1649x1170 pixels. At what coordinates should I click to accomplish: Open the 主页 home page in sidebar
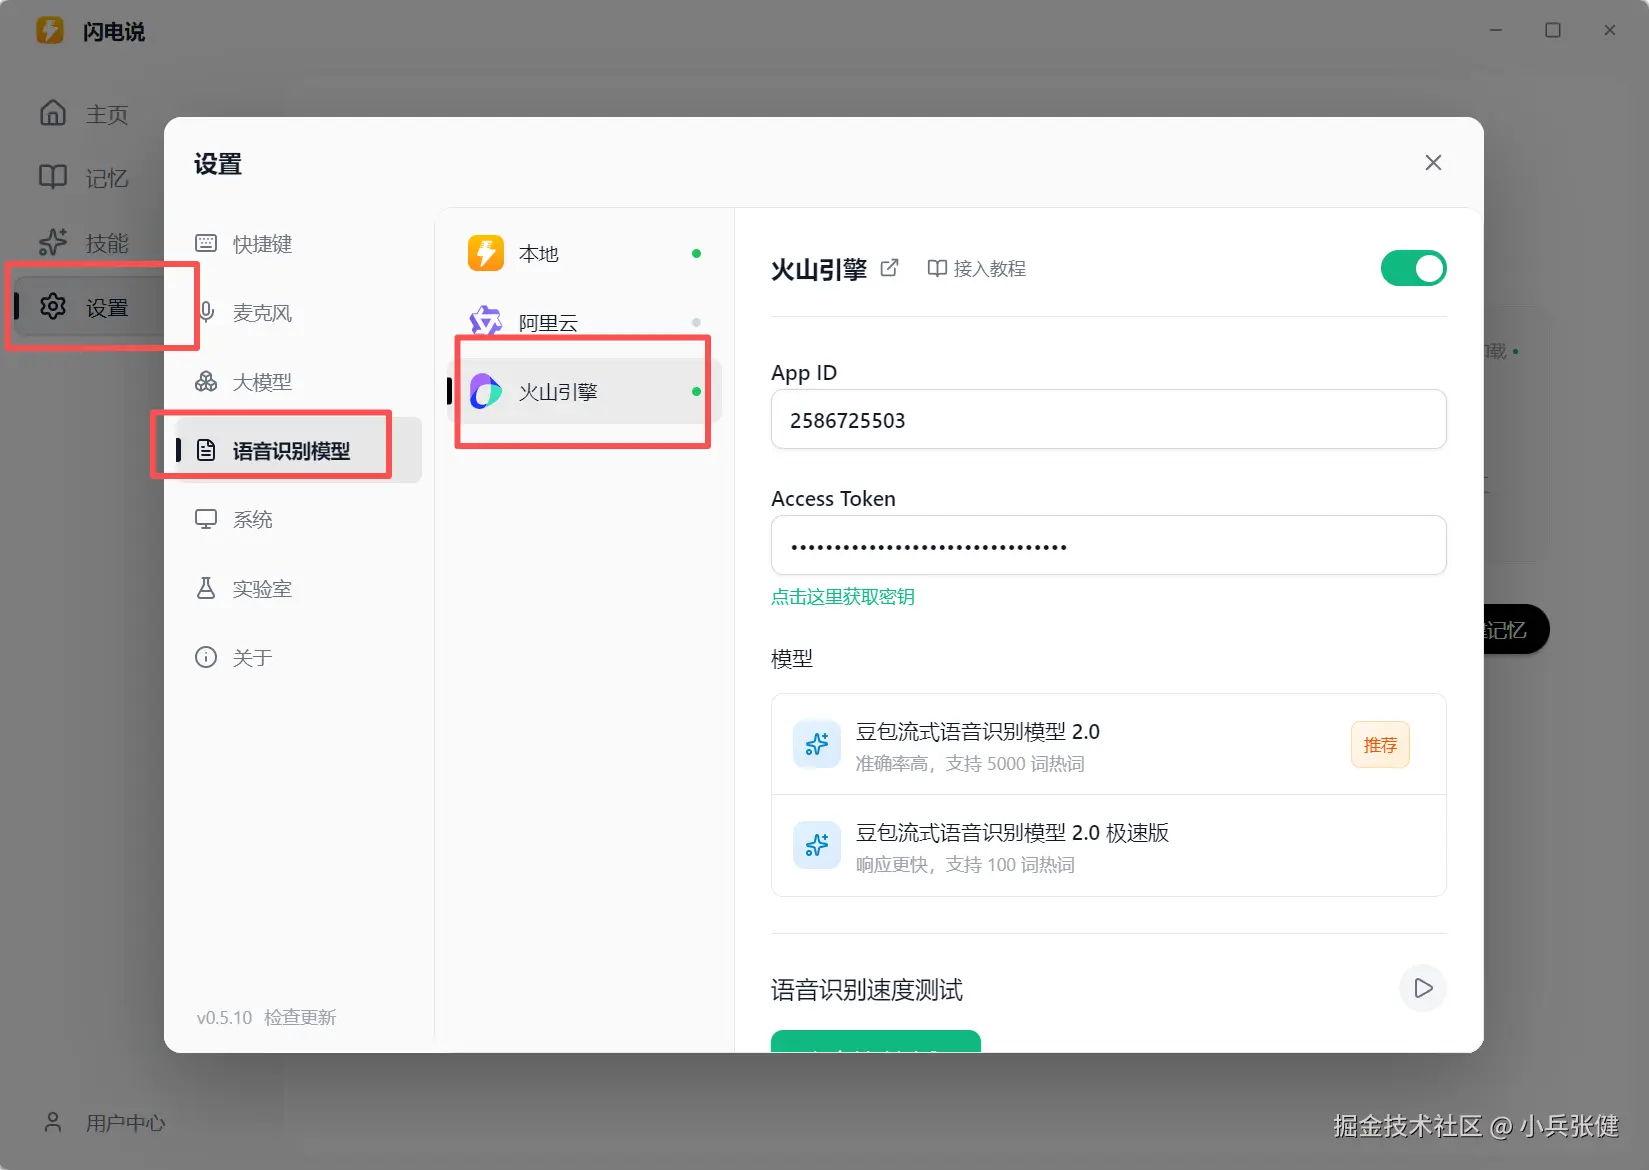[85, 114]
